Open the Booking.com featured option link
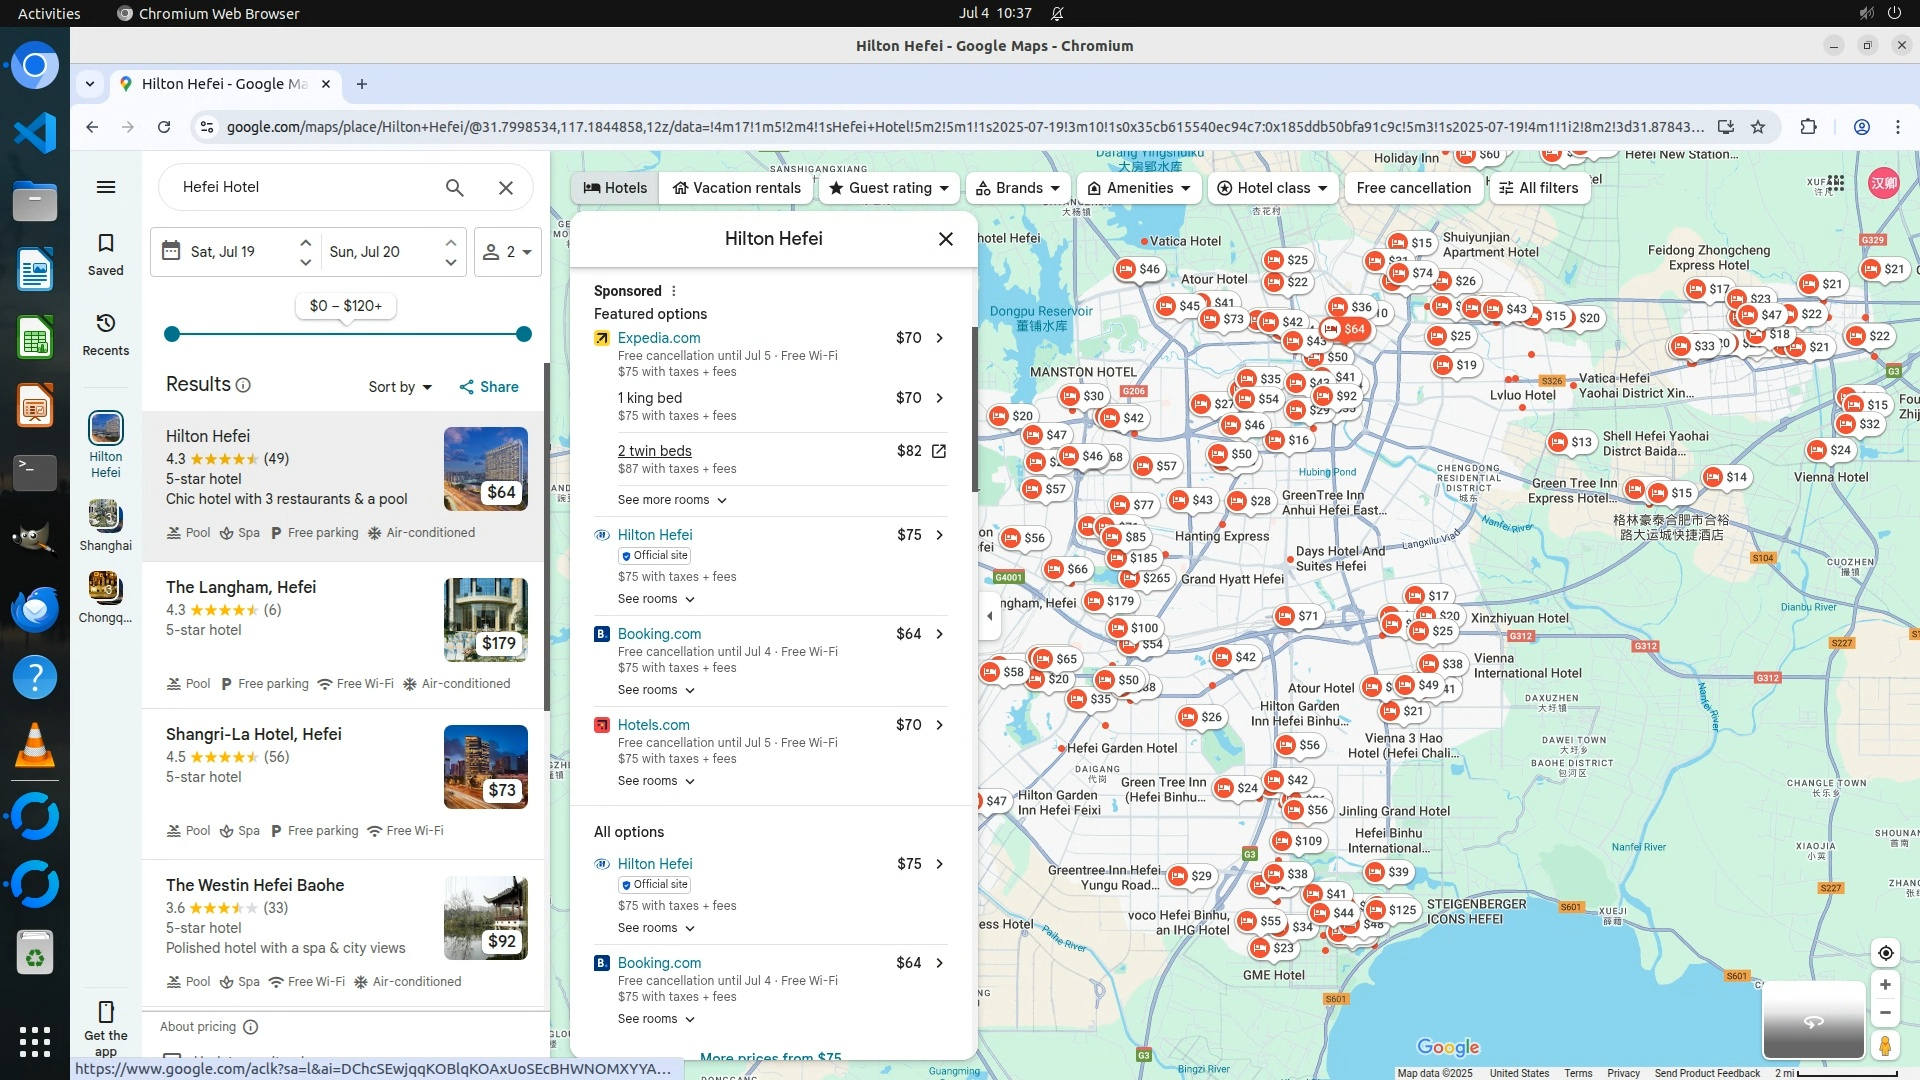The width and height of the screenshot is (1920, 1080). coord(659,634)
